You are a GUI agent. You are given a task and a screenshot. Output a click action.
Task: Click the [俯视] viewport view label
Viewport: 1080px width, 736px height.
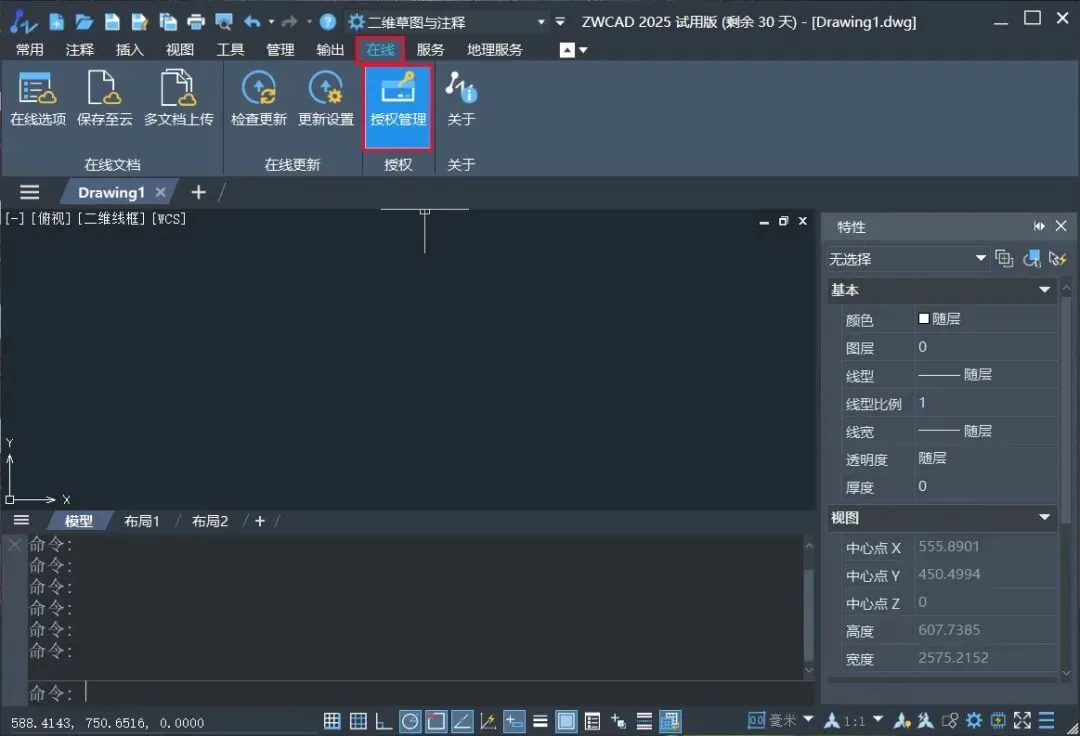point(51,219)
